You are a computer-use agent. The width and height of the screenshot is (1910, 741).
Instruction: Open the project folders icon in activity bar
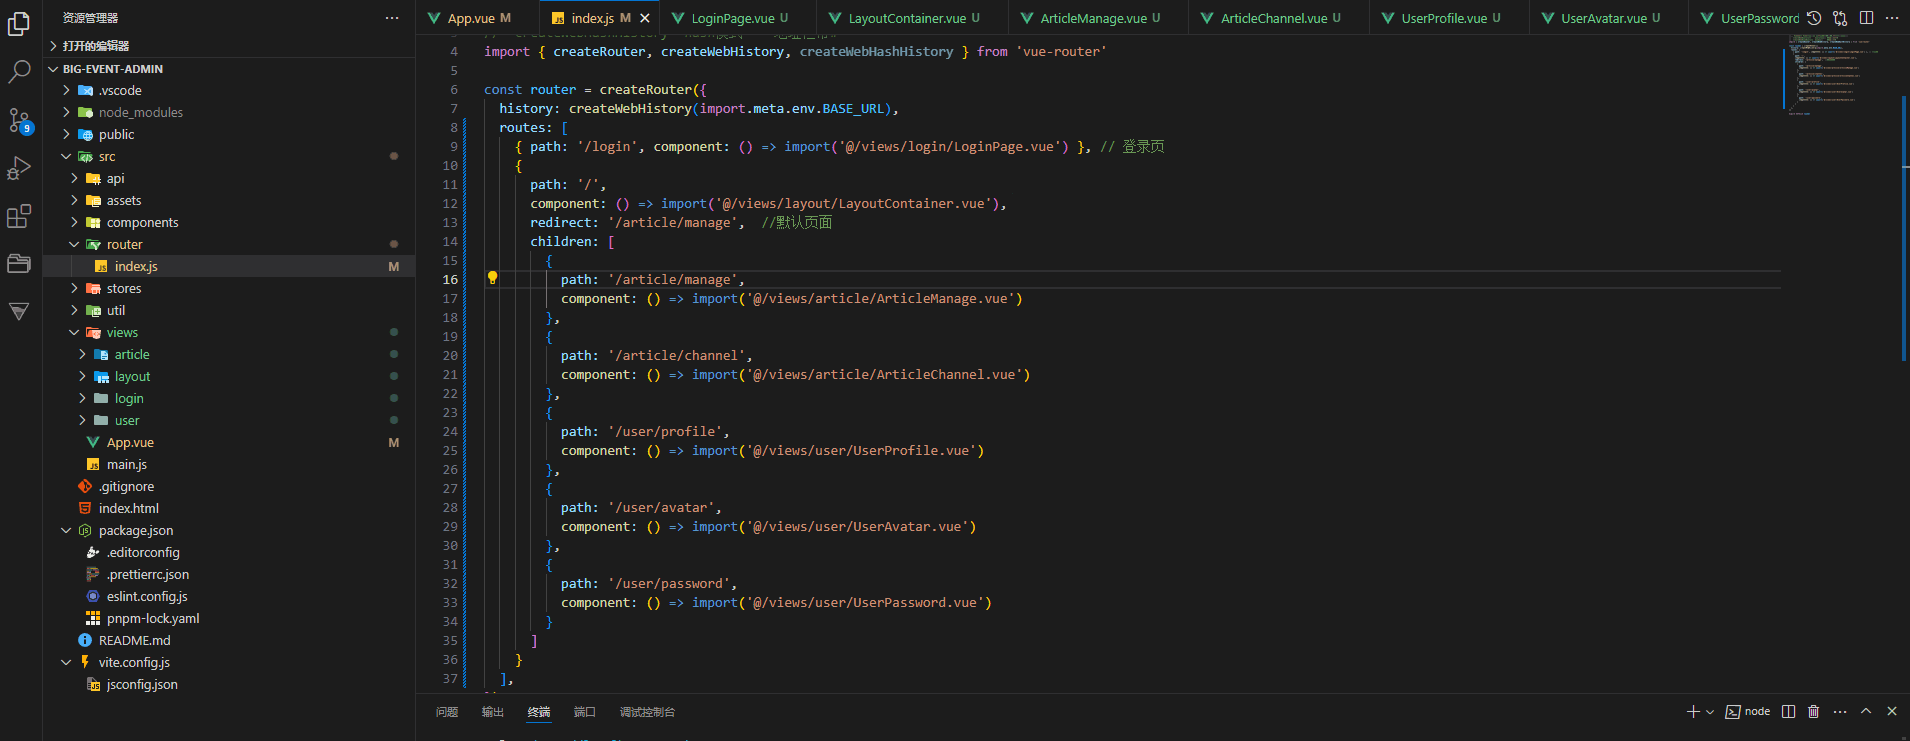(19, 264)
